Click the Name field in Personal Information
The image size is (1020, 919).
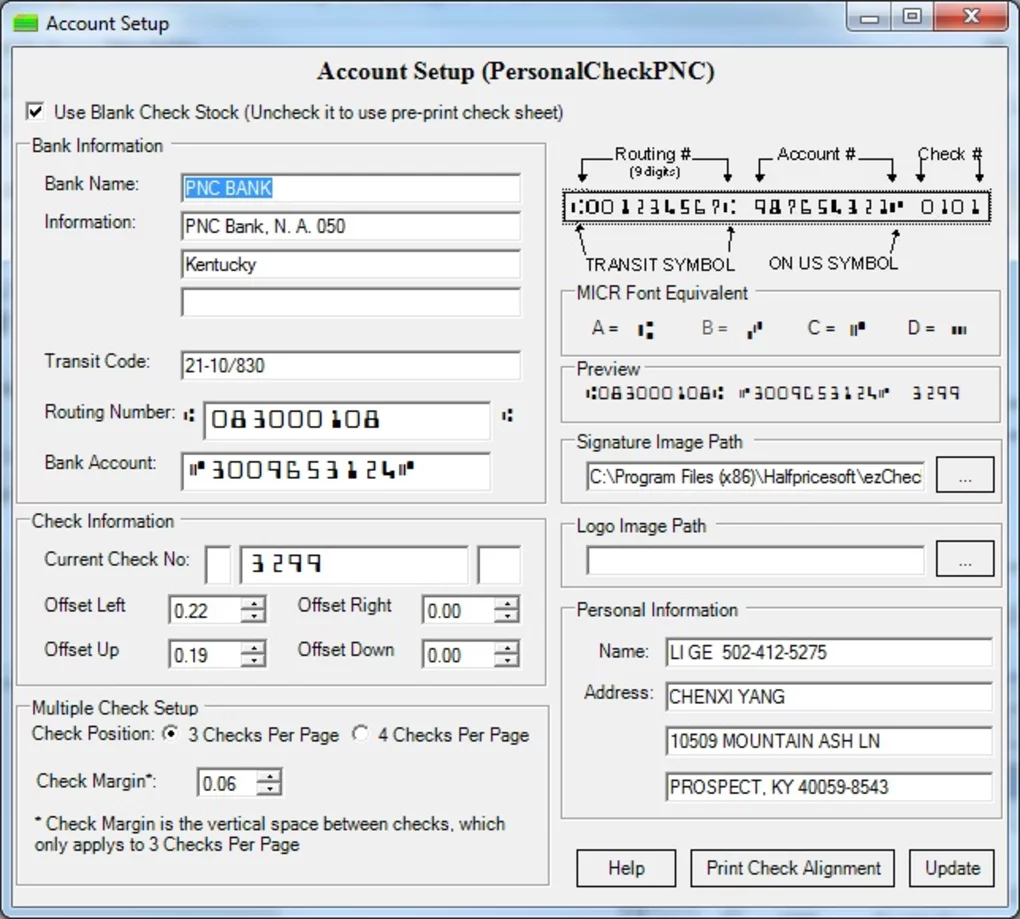click(x=829, y=652)
